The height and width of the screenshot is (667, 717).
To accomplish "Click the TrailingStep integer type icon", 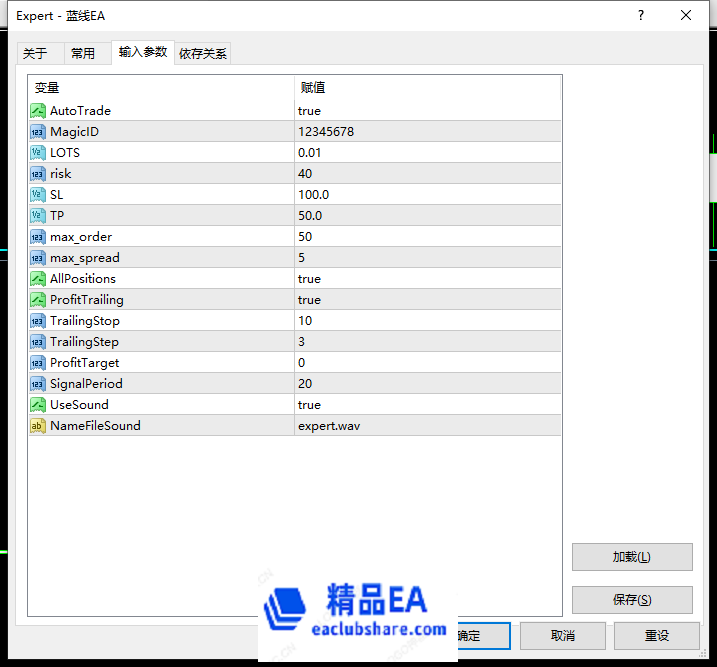I will (38, 342).
